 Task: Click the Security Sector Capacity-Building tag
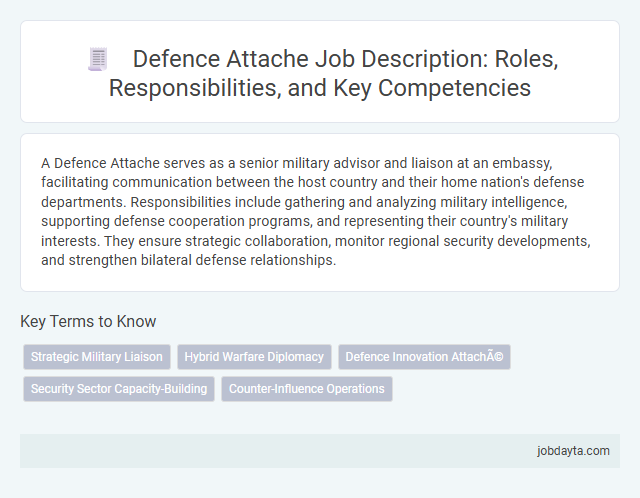[119, 389]
